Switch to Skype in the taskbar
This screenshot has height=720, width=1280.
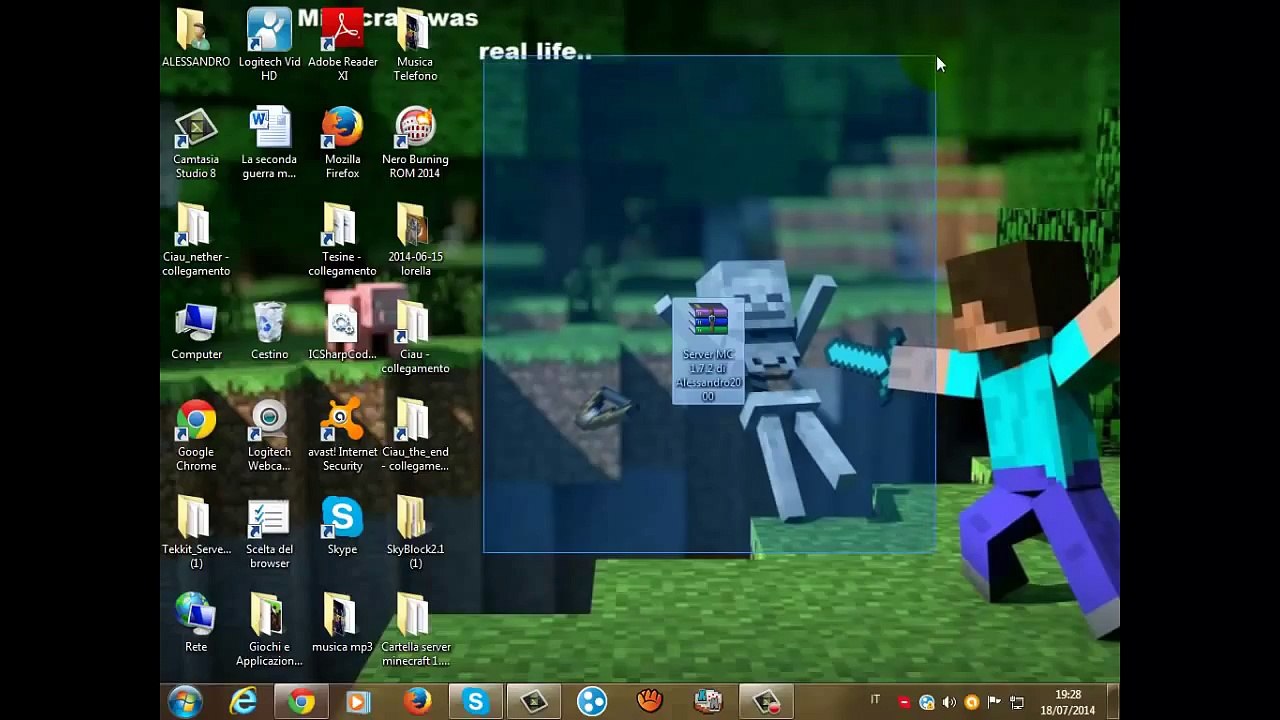(x=475, y=702)
